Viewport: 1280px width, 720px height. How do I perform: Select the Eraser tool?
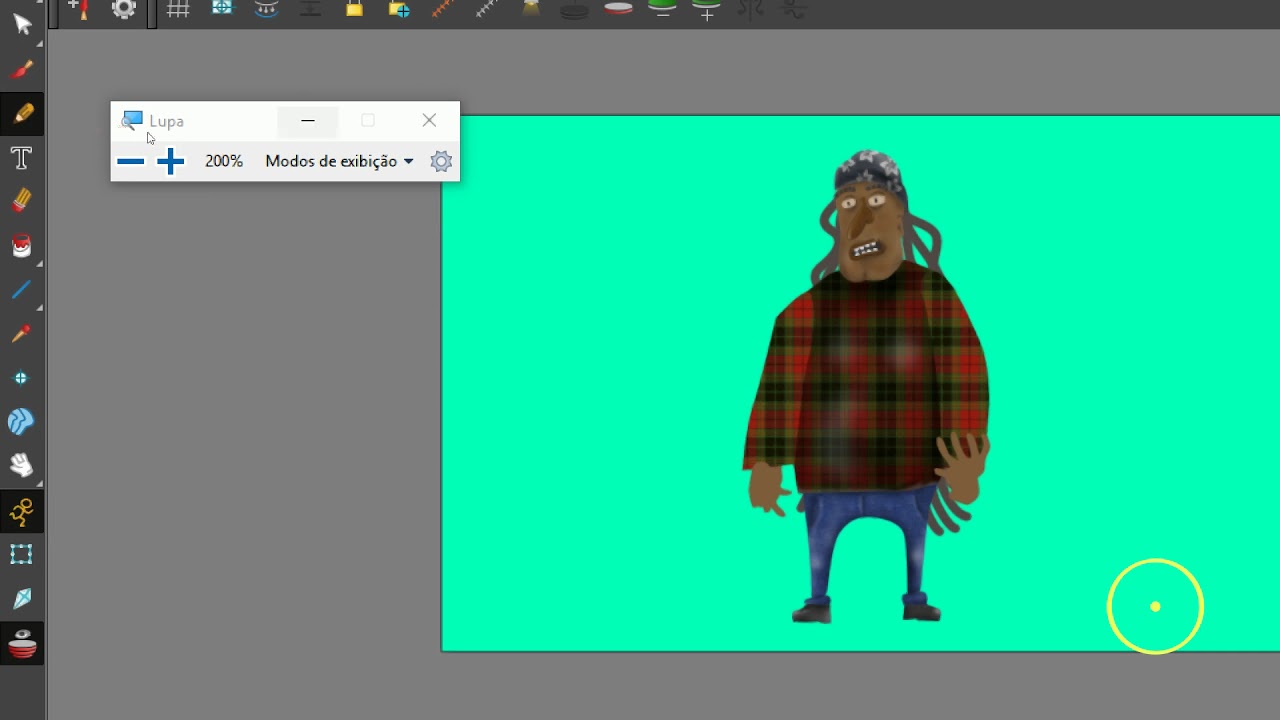22,201
